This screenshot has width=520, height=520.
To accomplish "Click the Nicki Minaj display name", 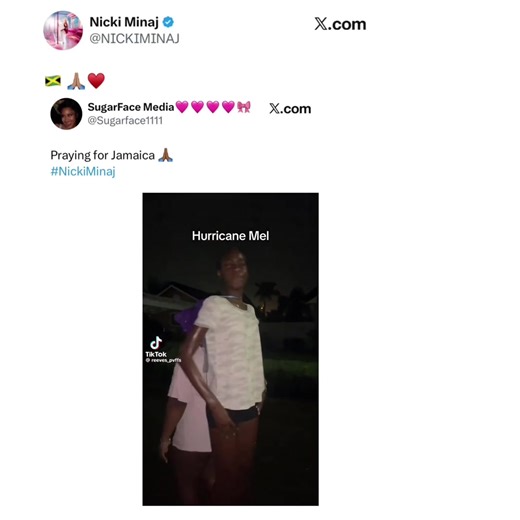I will coord(124,22).
